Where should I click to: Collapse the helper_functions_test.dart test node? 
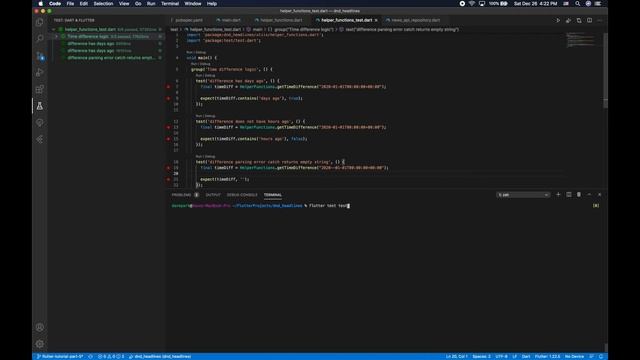(x=53, y=29)
